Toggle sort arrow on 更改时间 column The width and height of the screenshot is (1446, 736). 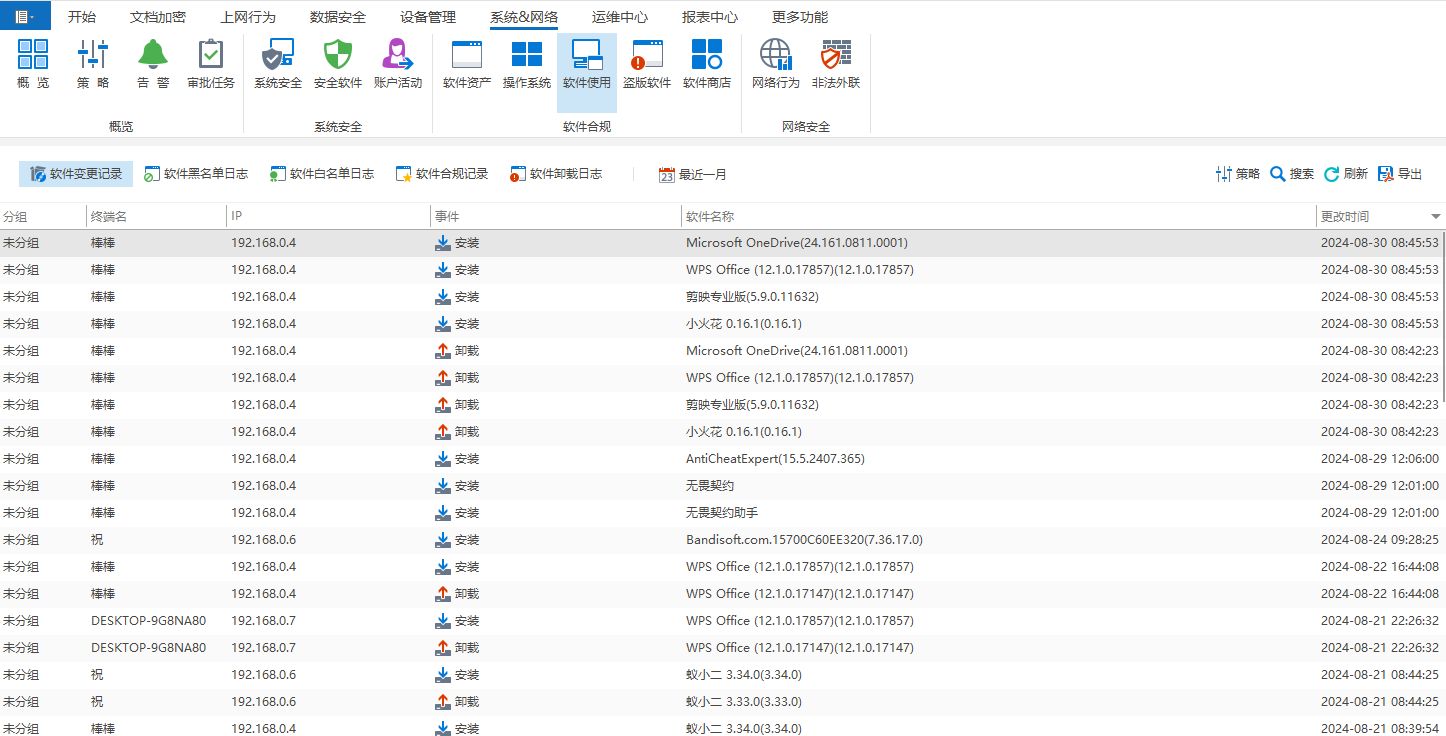click(1436, 216)
